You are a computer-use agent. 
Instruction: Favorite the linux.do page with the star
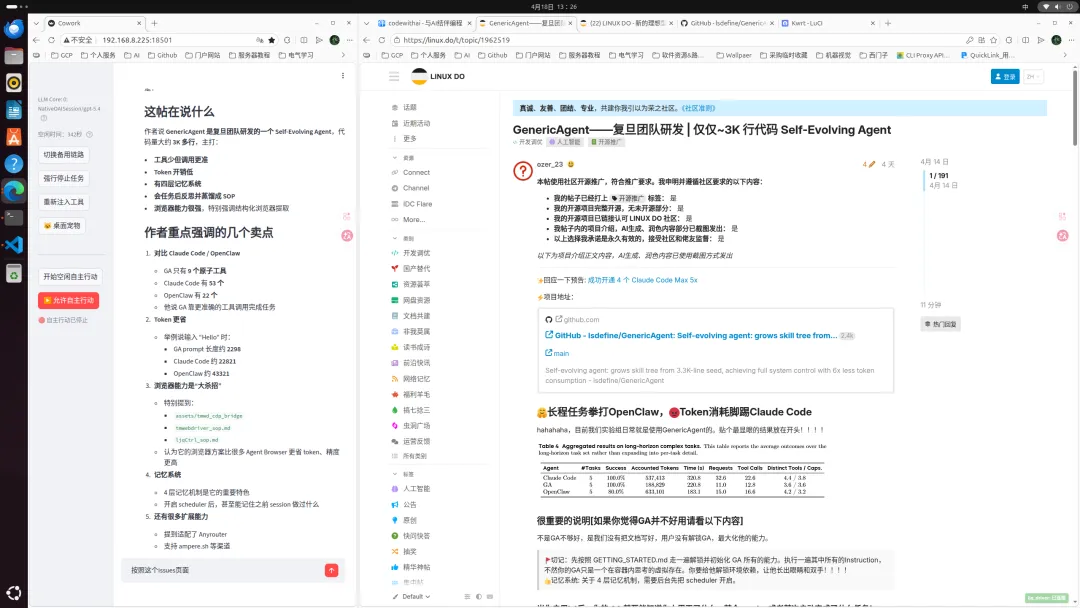(x=994, y=40)
